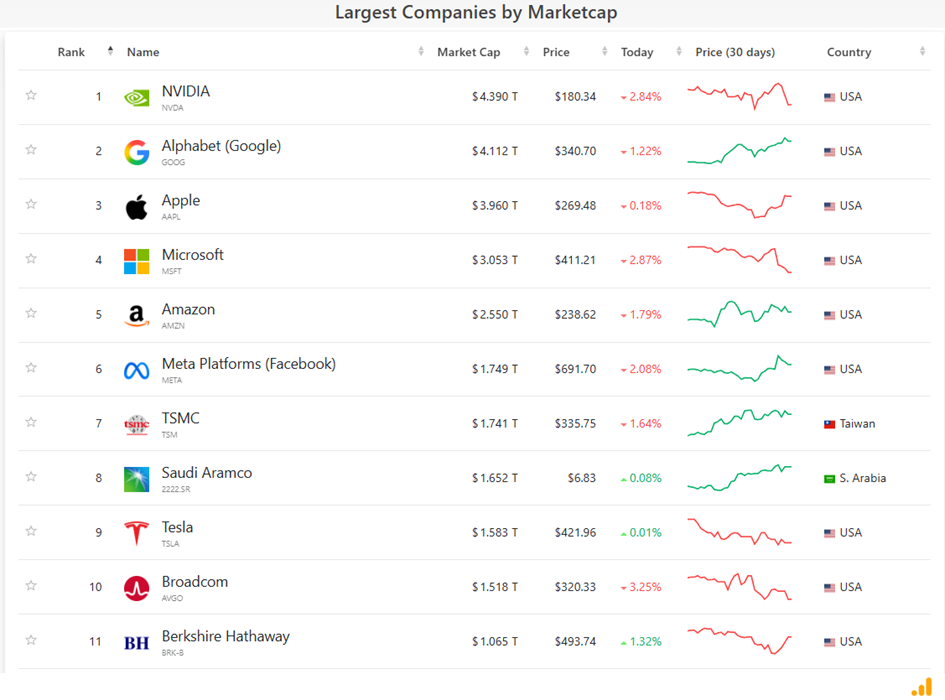Open the TSMC company page
Screen dimensions: 945x700
coord(181,418)
